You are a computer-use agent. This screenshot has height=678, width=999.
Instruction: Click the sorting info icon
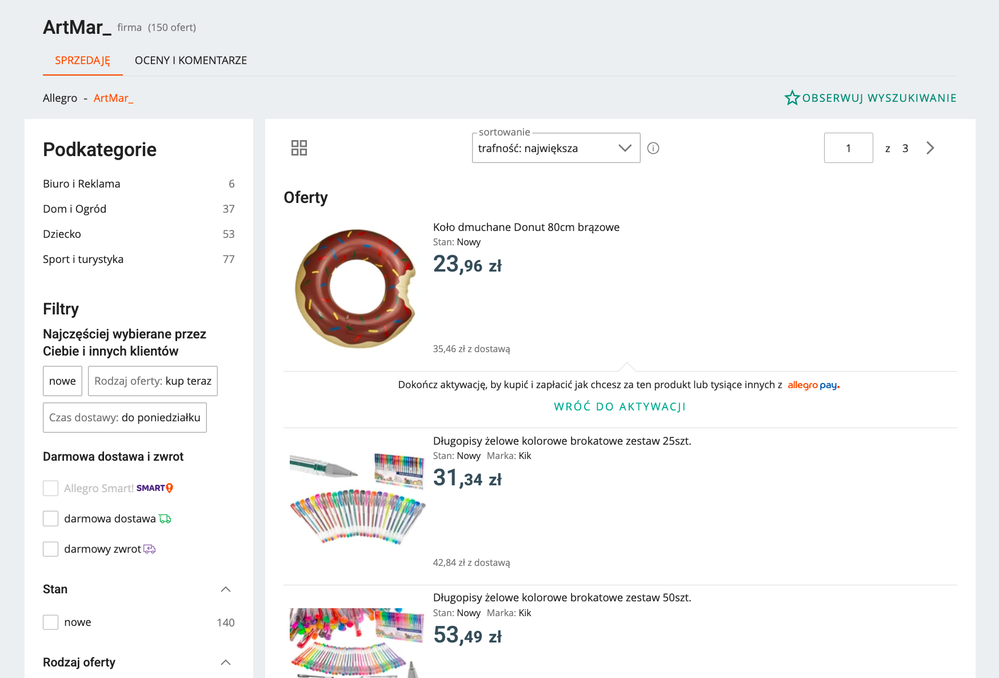653,148
